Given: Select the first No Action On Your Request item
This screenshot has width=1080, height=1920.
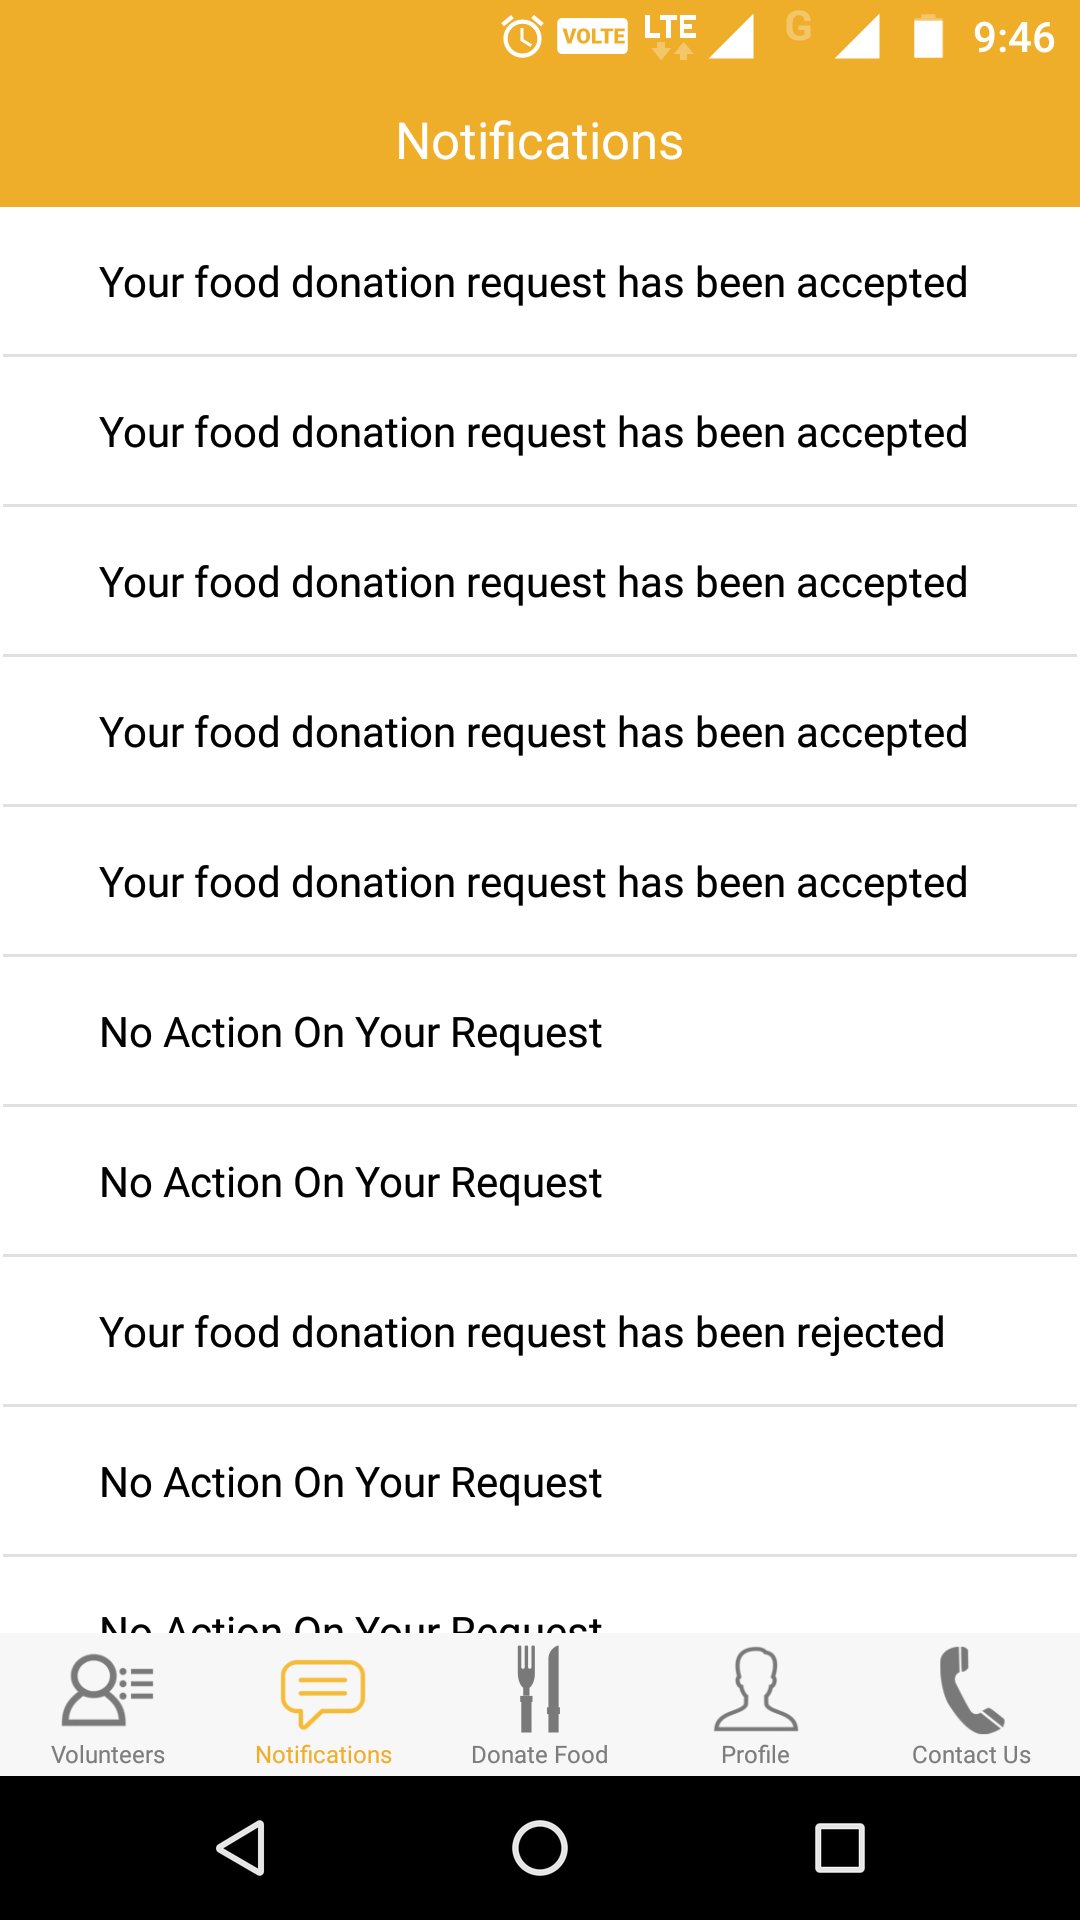Looking at the screenshot, I should [x=351, y=1033].
